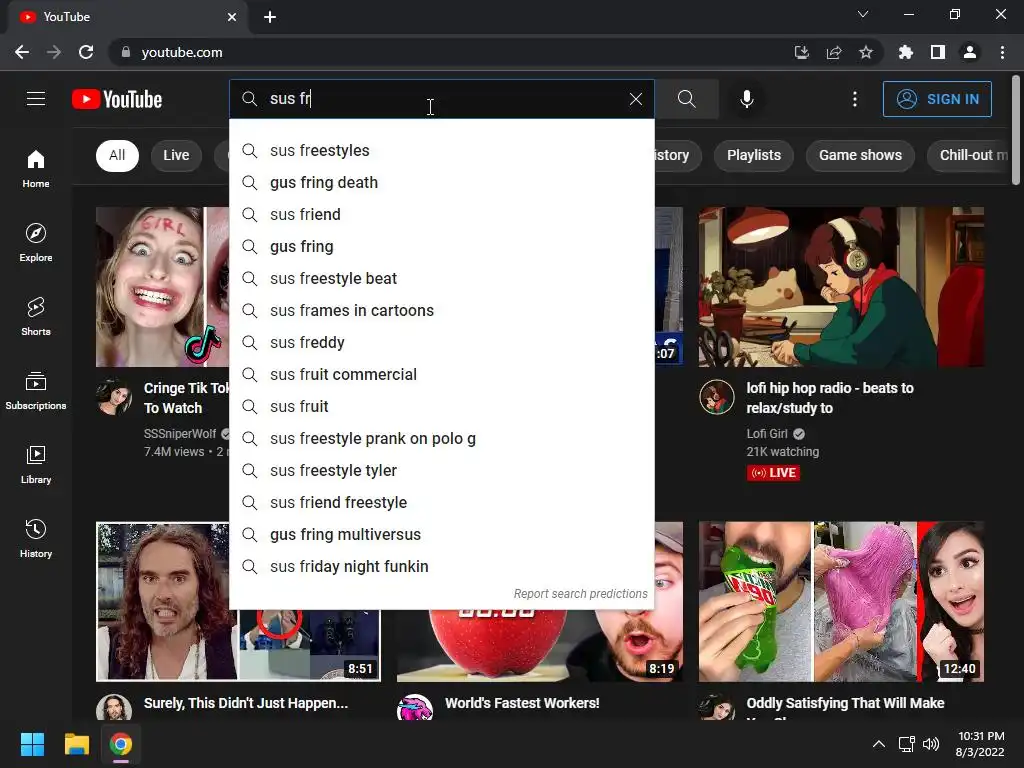Reload the page
This screenshot has width=1024, height=768.
click(x=86, y=52)
